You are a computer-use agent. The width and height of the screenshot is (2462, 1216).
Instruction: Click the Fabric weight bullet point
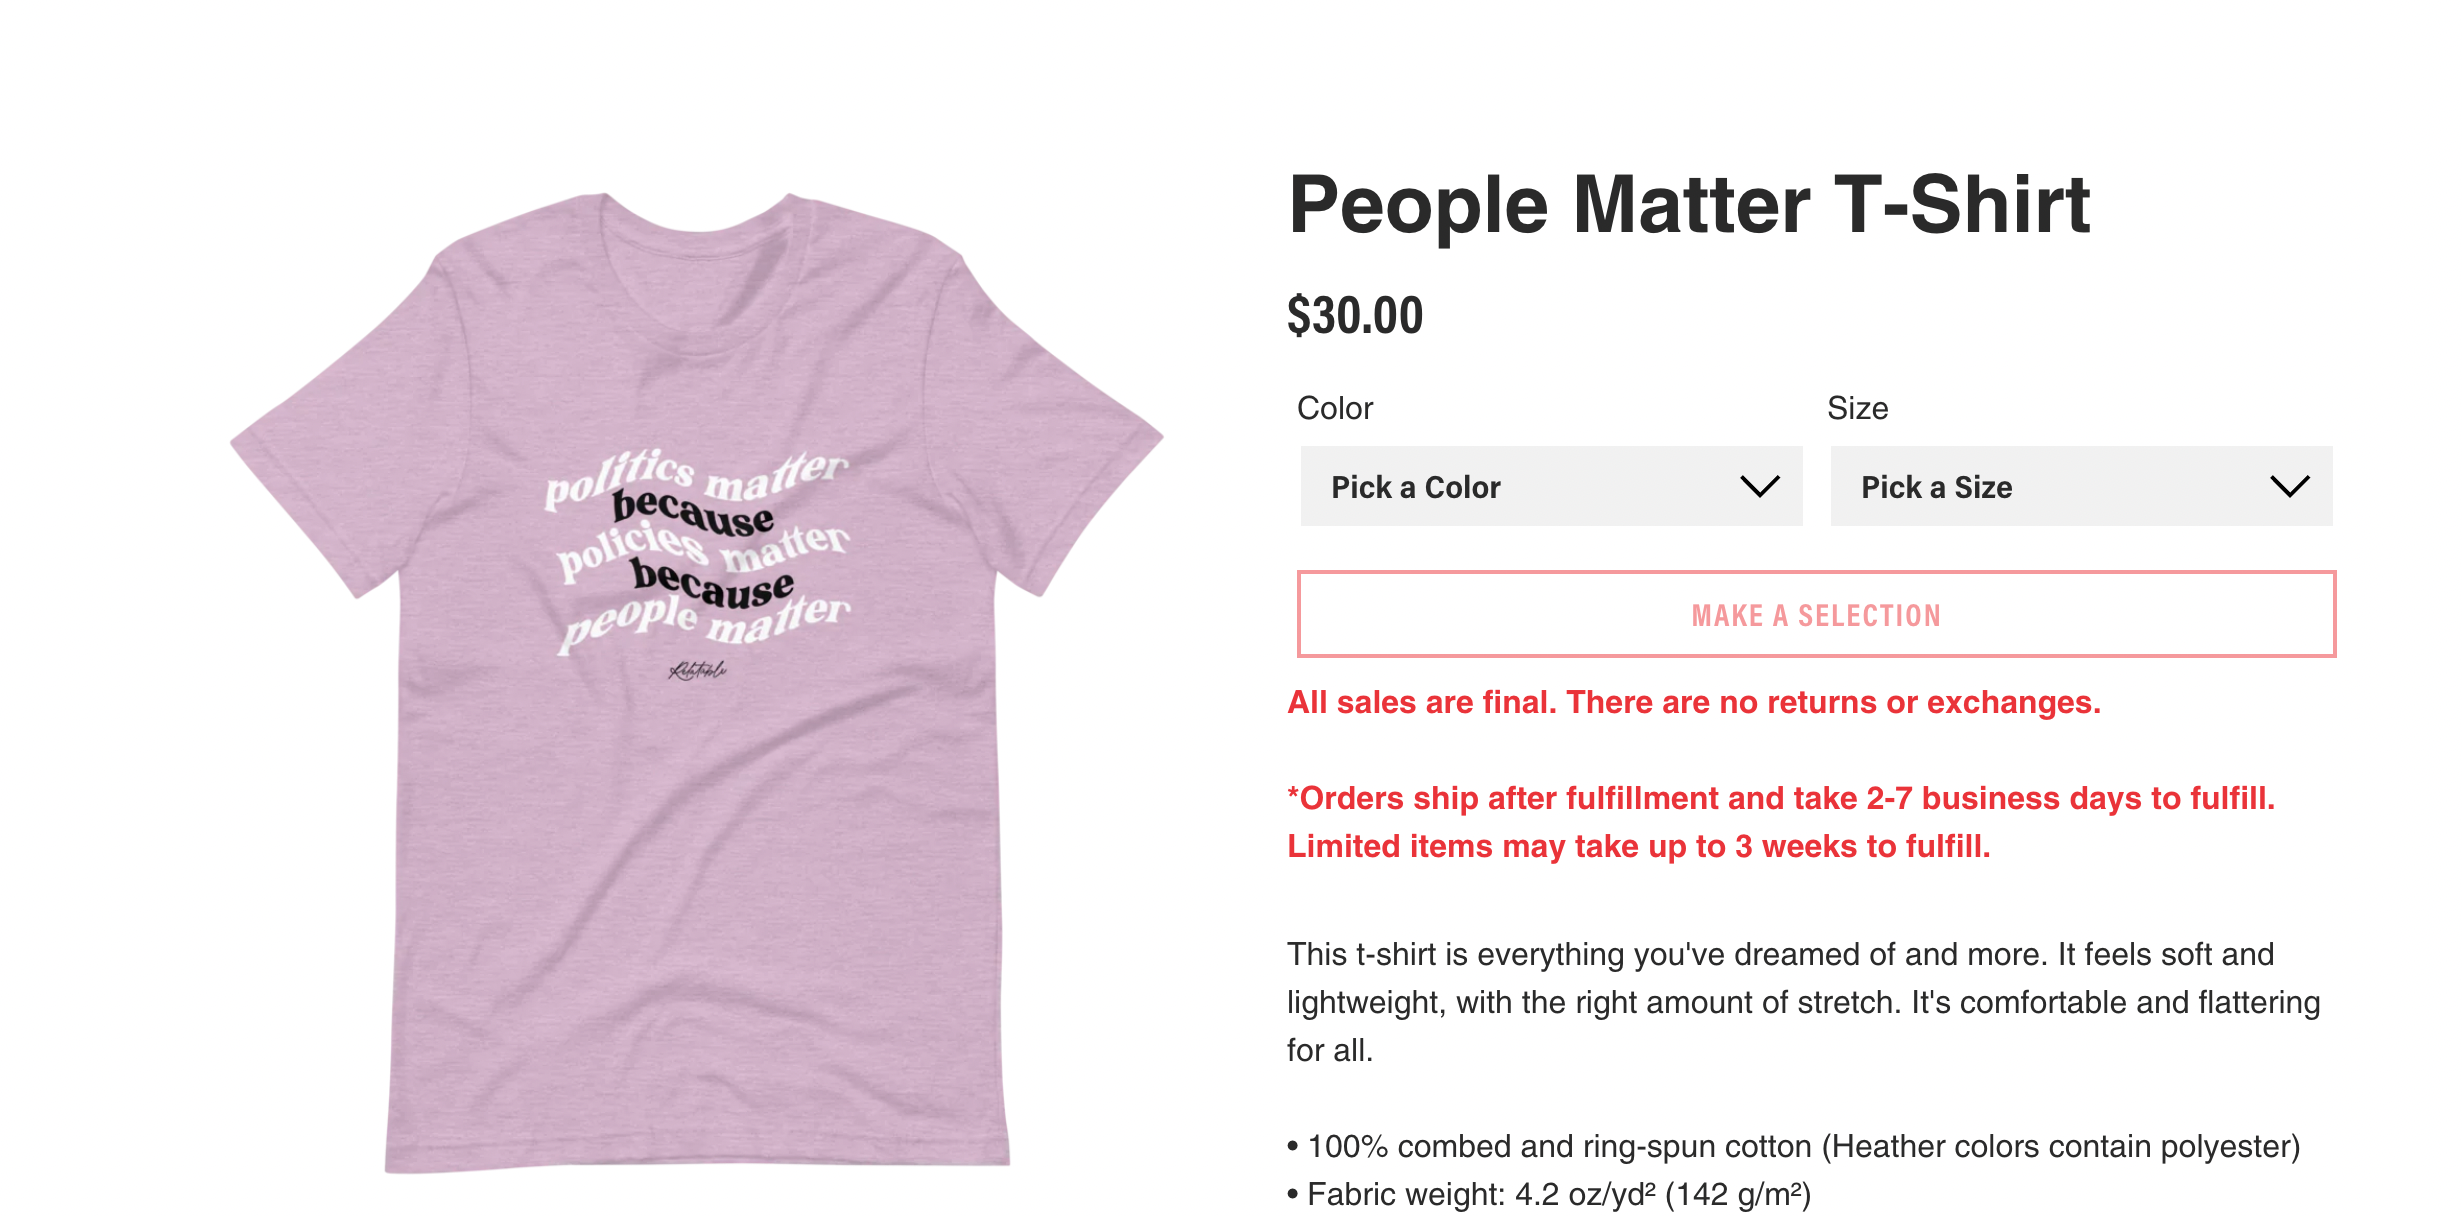[x=1549, y=1194]
